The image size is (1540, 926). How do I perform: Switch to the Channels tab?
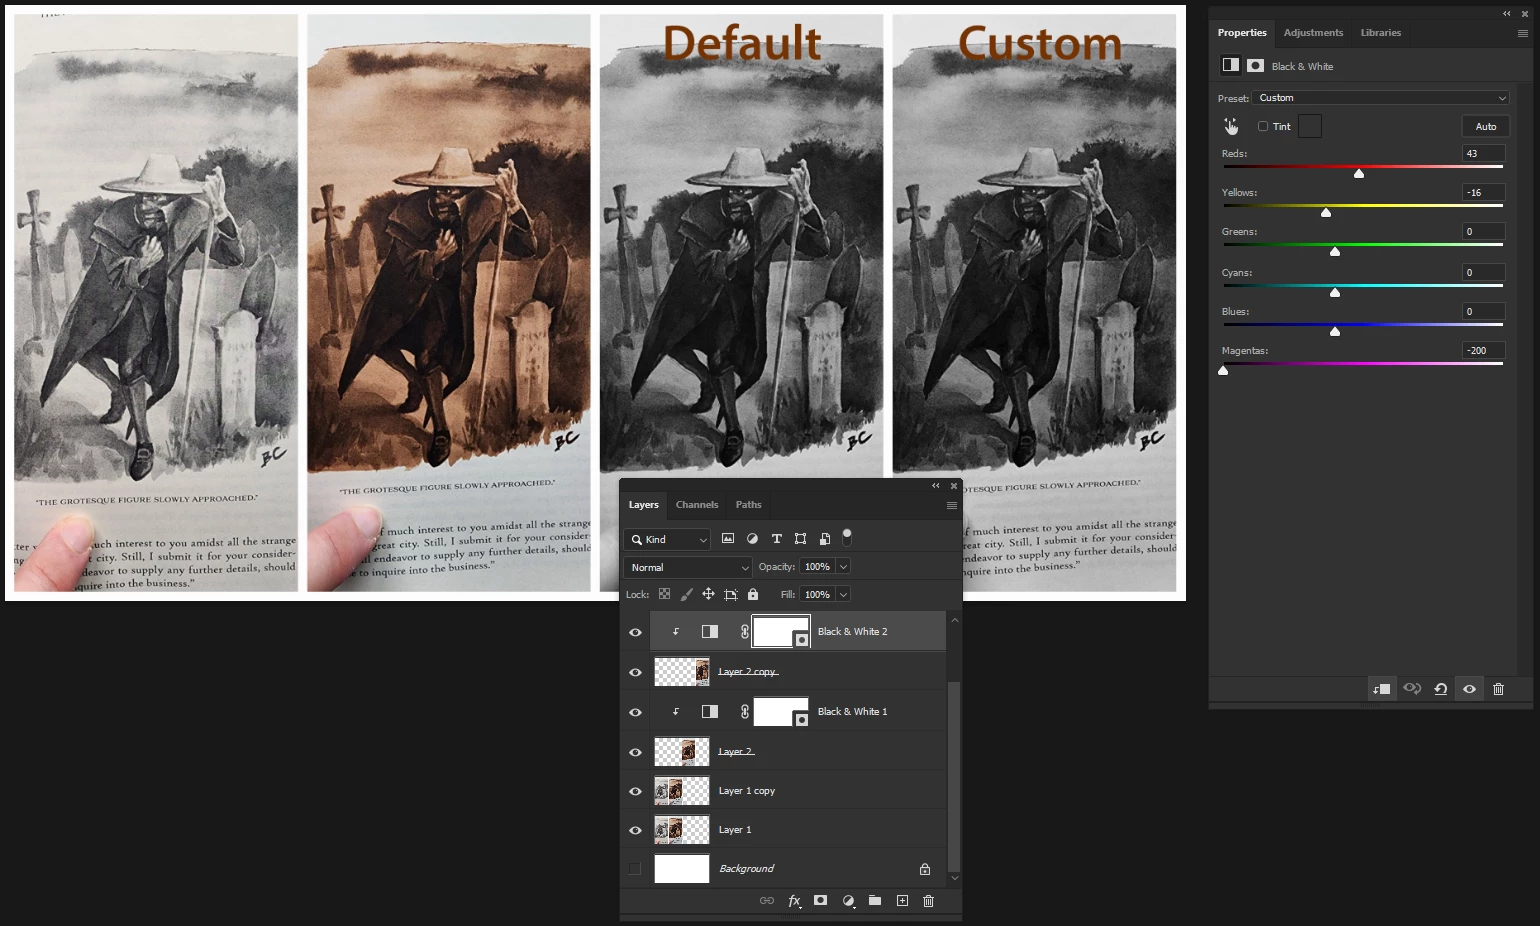(697, 505)
